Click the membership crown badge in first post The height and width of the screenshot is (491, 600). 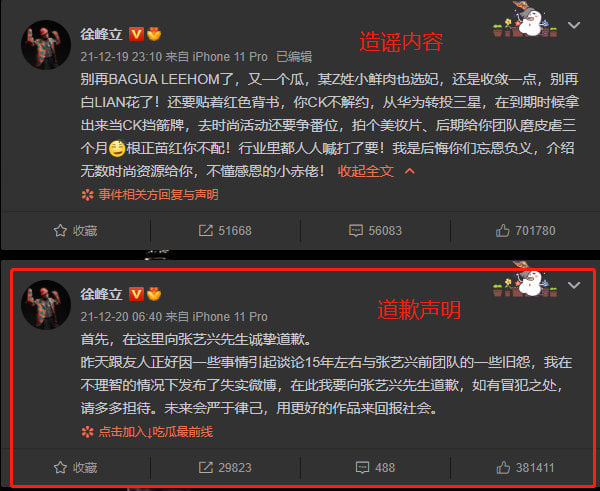154,34
